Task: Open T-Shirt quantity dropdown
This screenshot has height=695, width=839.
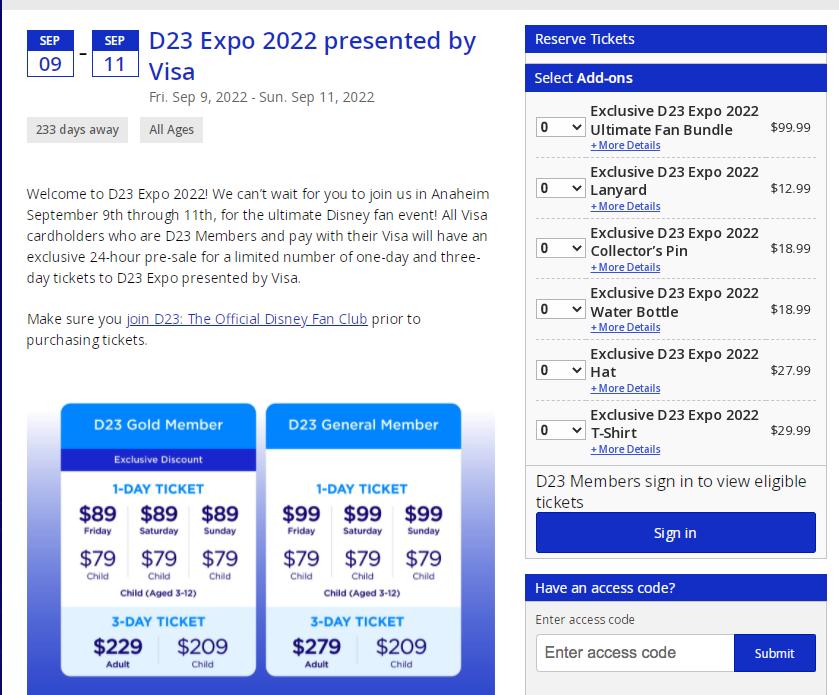Action: [x=560, y=430]
